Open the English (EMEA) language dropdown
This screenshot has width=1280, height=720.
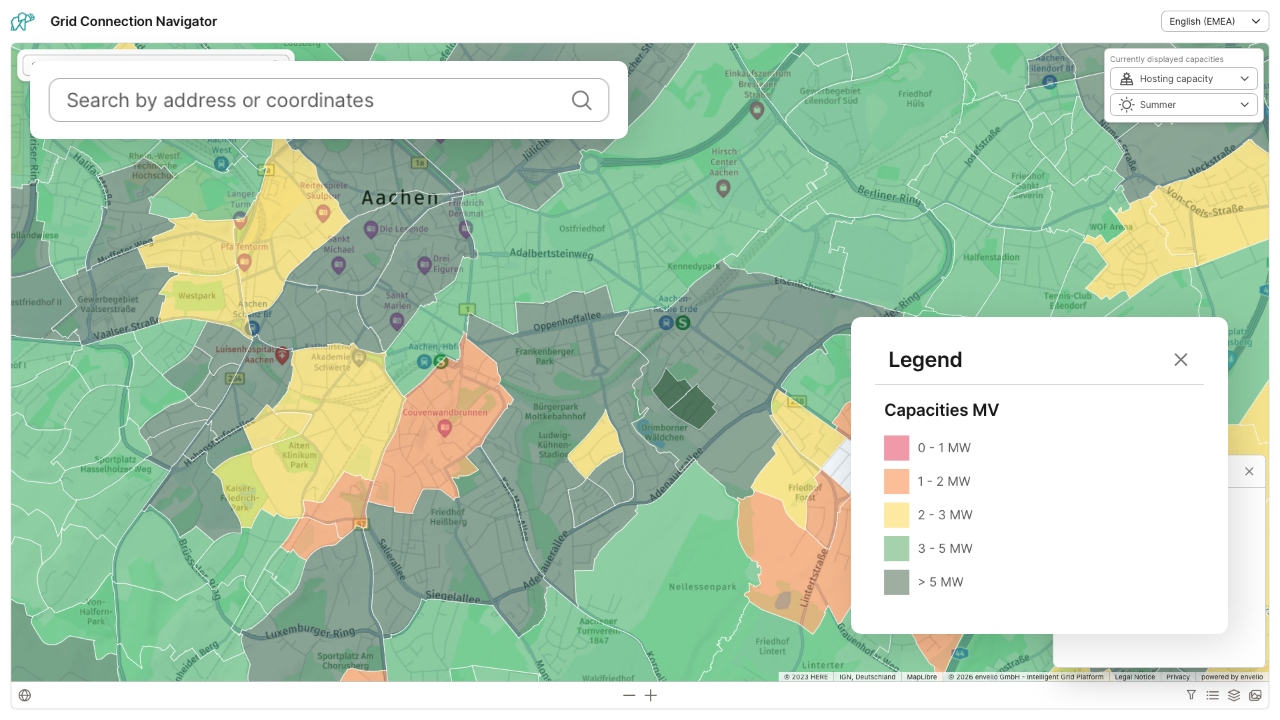(x=1214, y=21)
